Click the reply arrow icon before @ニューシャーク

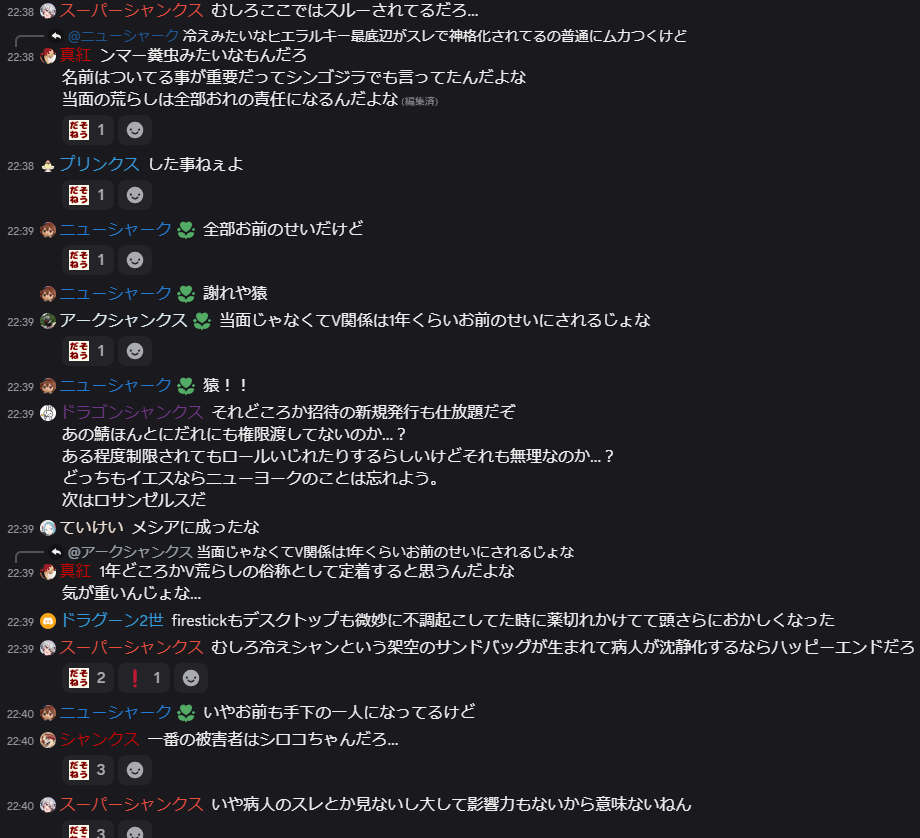pyautogui.click(x=56, y=36)
